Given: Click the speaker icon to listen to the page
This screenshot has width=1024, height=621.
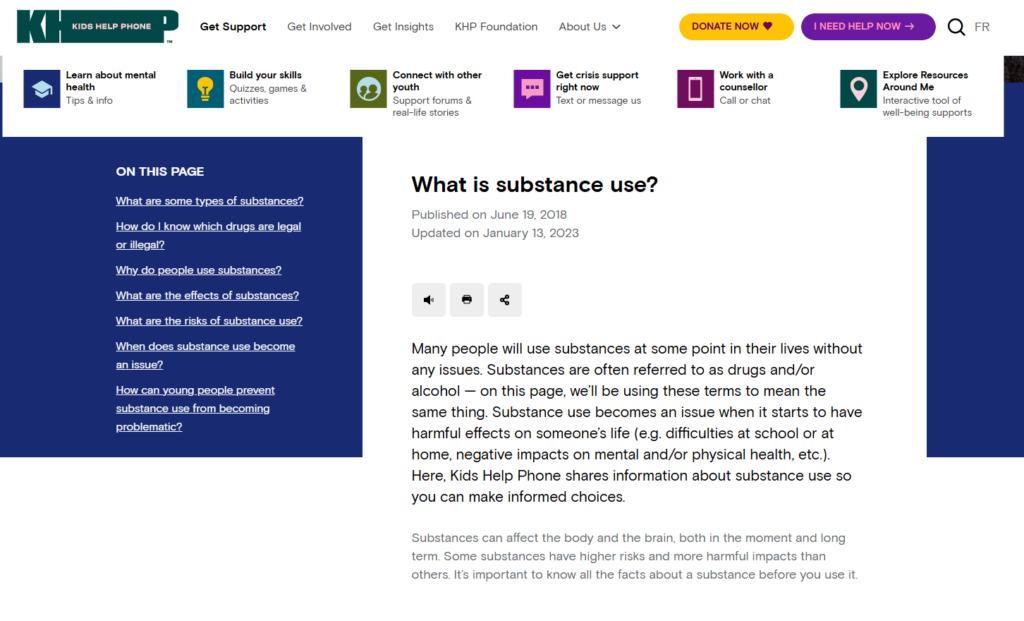Looking at the screenshot, I should pos(428,299).
